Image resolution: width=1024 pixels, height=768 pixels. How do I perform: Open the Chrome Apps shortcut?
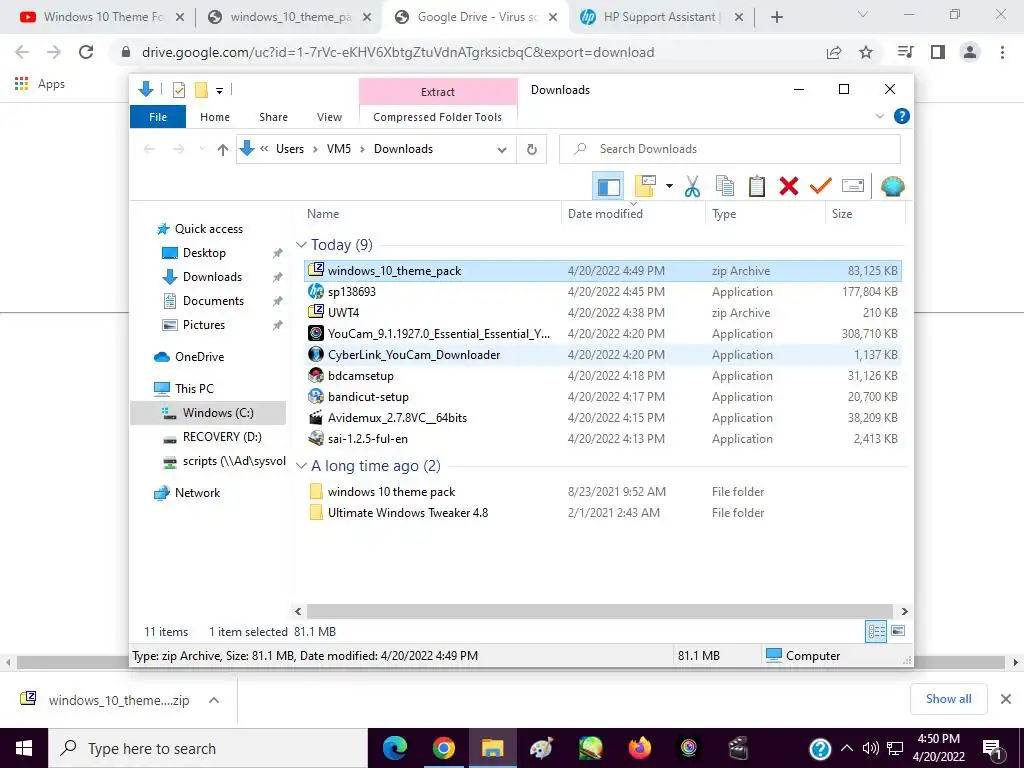click(x=40, y=84)
